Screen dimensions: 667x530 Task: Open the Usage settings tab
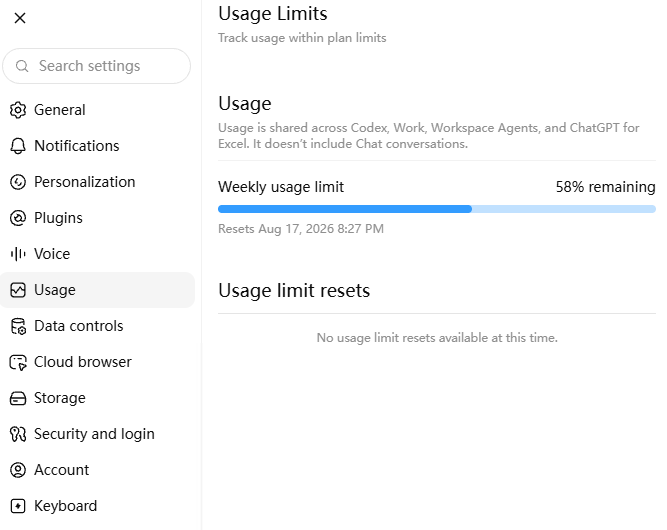(97, 290)
